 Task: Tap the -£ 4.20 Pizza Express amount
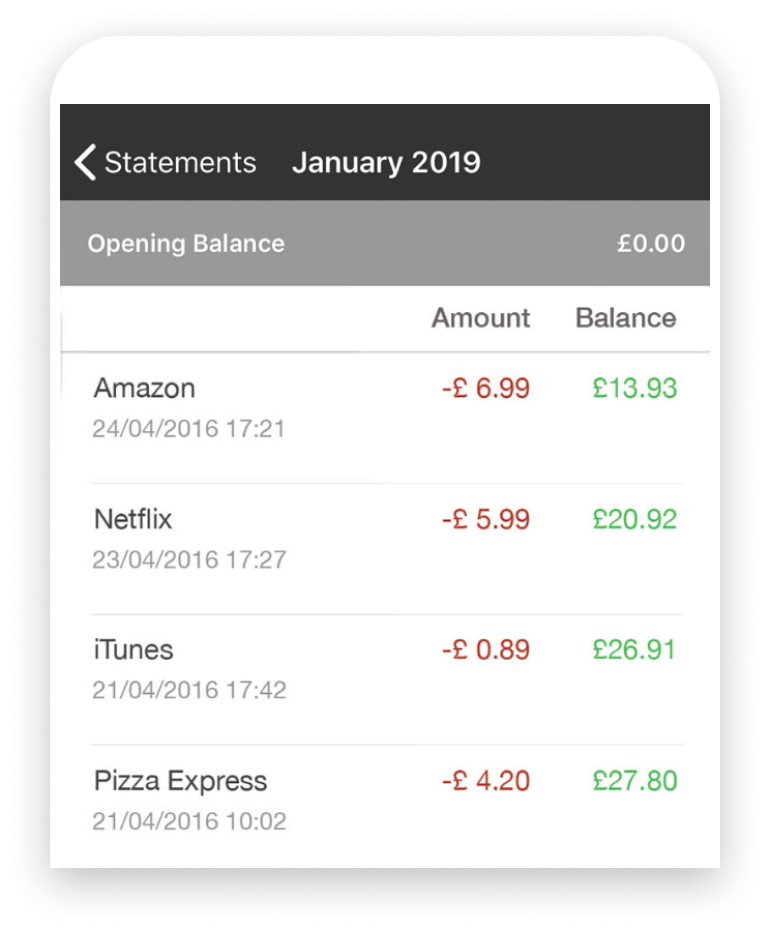[486, 781]
